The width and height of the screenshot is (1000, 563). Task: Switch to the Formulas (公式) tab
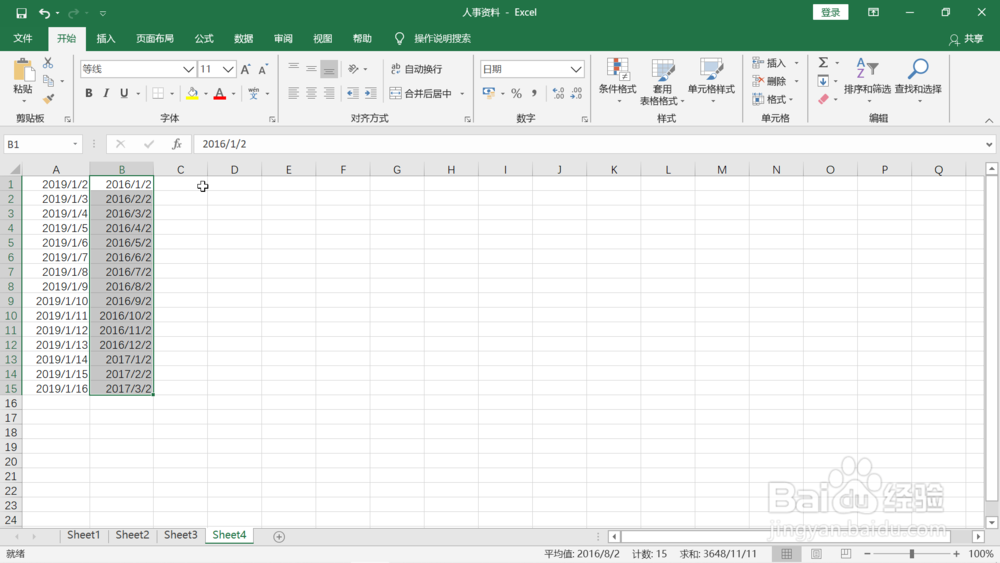(204, 39)
